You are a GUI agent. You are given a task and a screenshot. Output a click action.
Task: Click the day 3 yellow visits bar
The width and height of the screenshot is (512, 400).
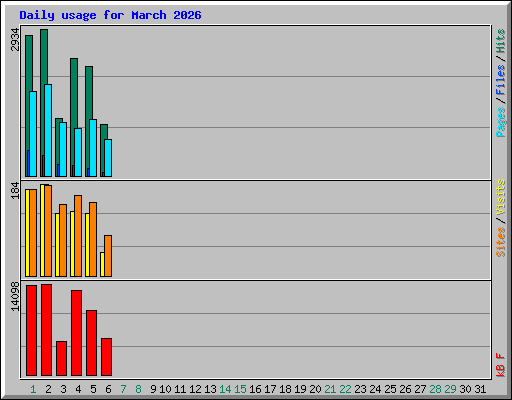(57, 245)
